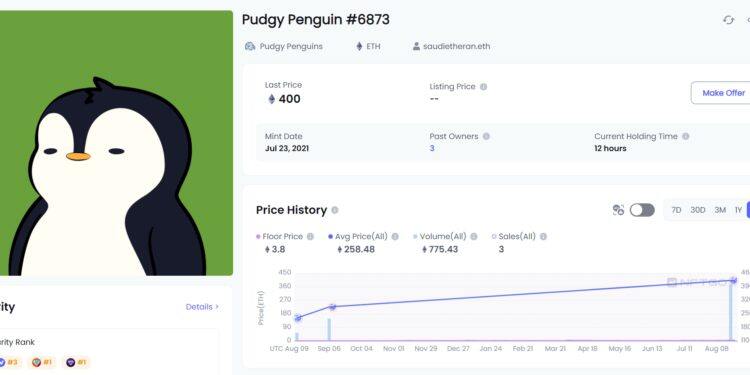The height and width of the screenshot is (375, 750).
Task: Select the 30D time range tab
Action: (698, 210)
